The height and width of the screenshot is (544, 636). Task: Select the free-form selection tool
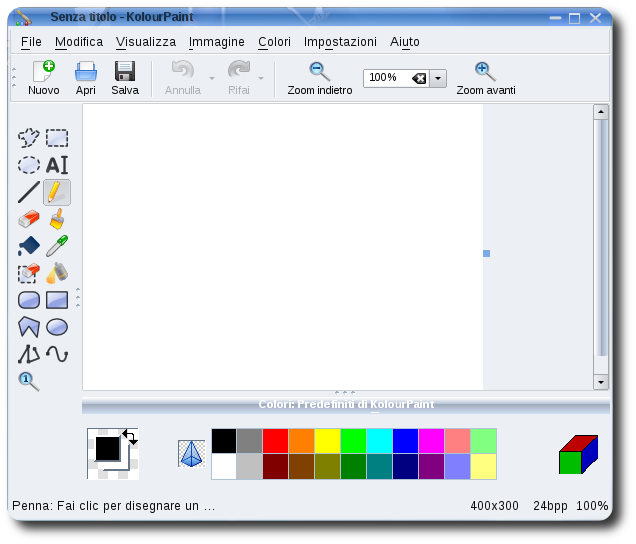click(28, 138)
